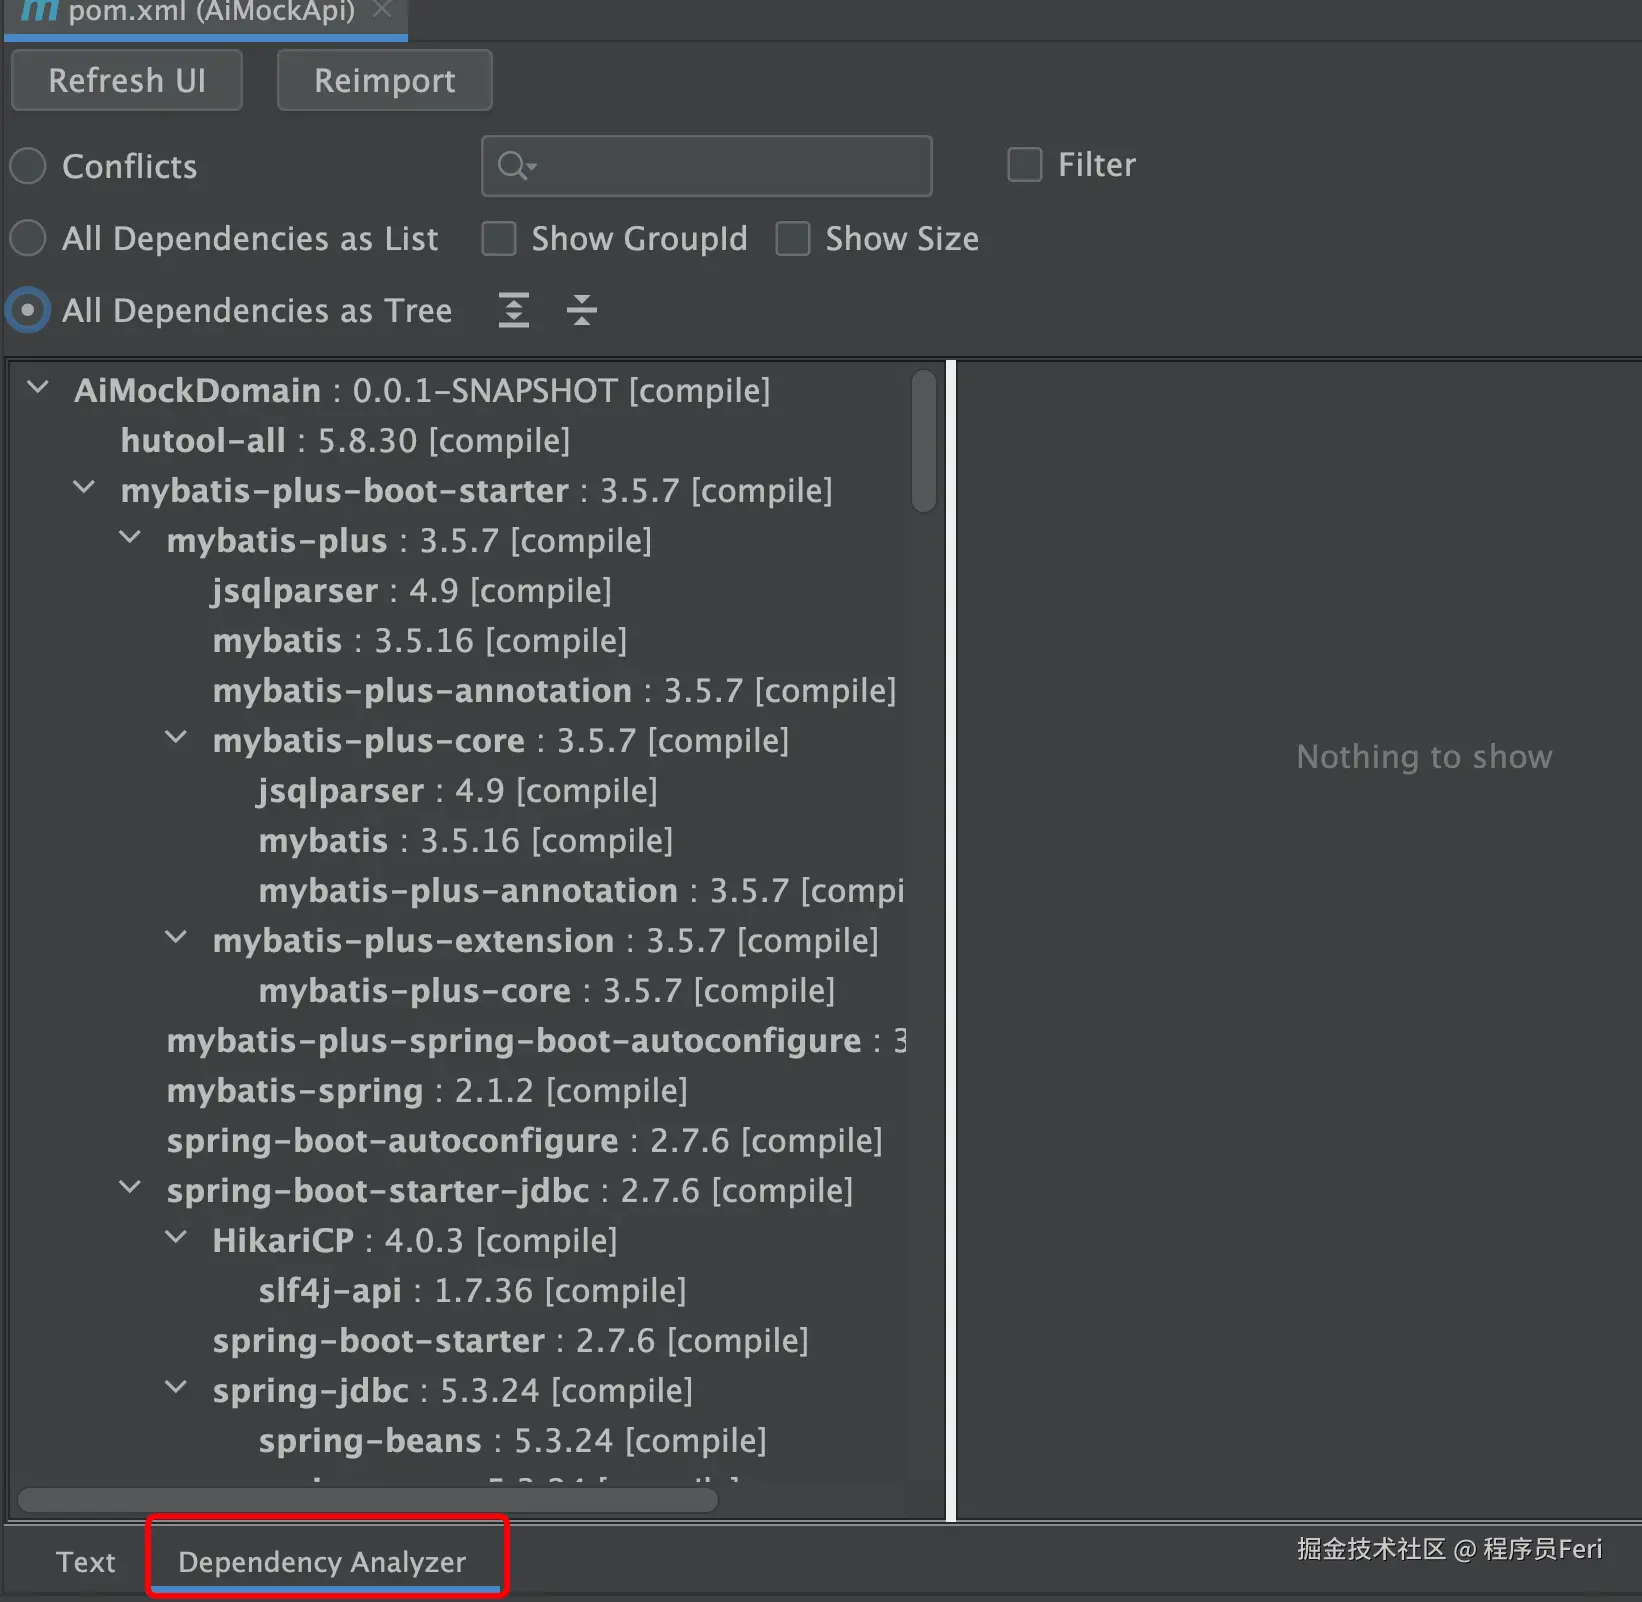The width and height of the screenshot is (1642, 1602).
Task: Select spring-boot-autoconfigure : 2.7.6 dependency
Action: point(524,1141)
